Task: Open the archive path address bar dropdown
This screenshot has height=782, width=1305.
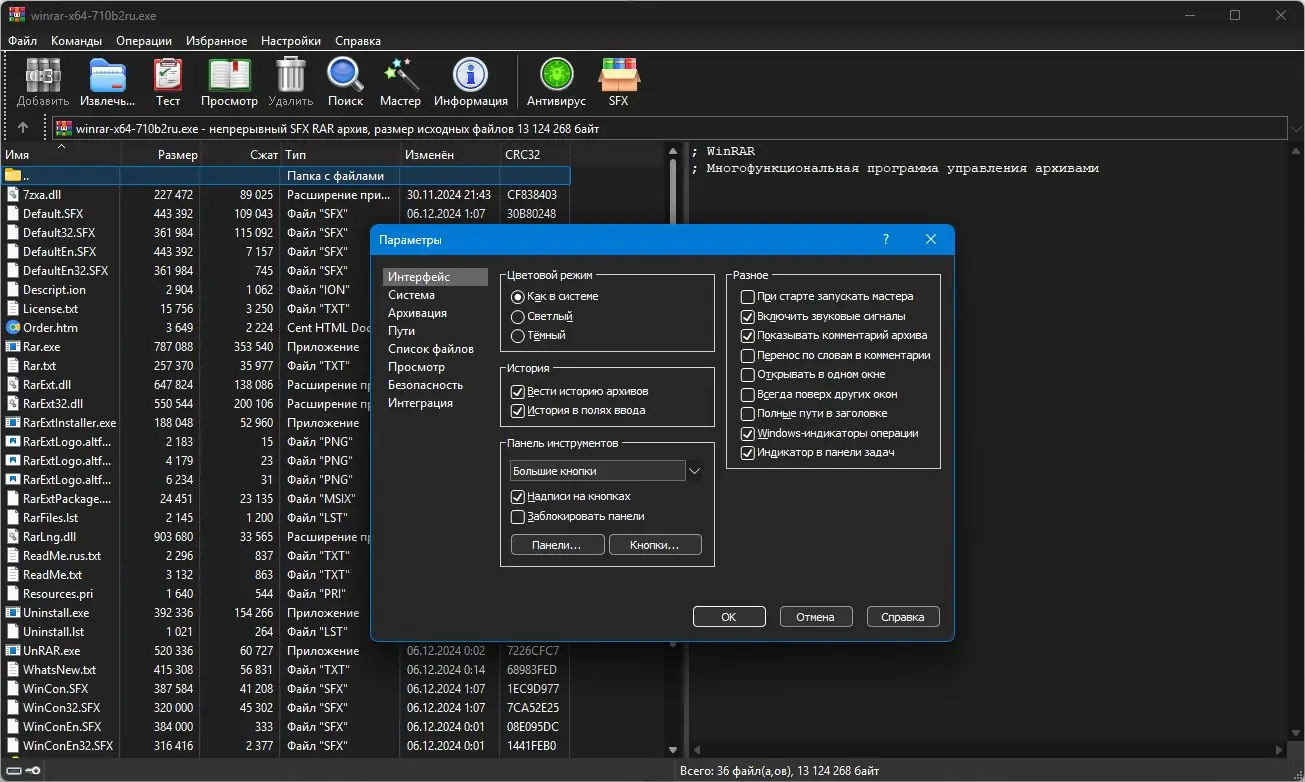Action: click(x=1294, y=129)
